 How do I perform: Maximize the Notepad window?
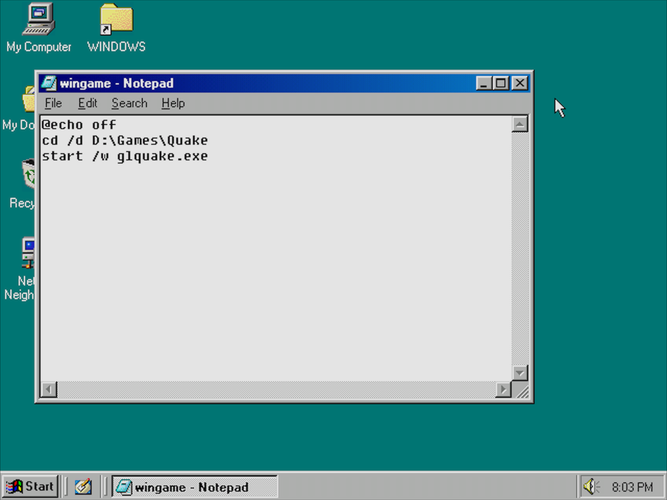502,84
